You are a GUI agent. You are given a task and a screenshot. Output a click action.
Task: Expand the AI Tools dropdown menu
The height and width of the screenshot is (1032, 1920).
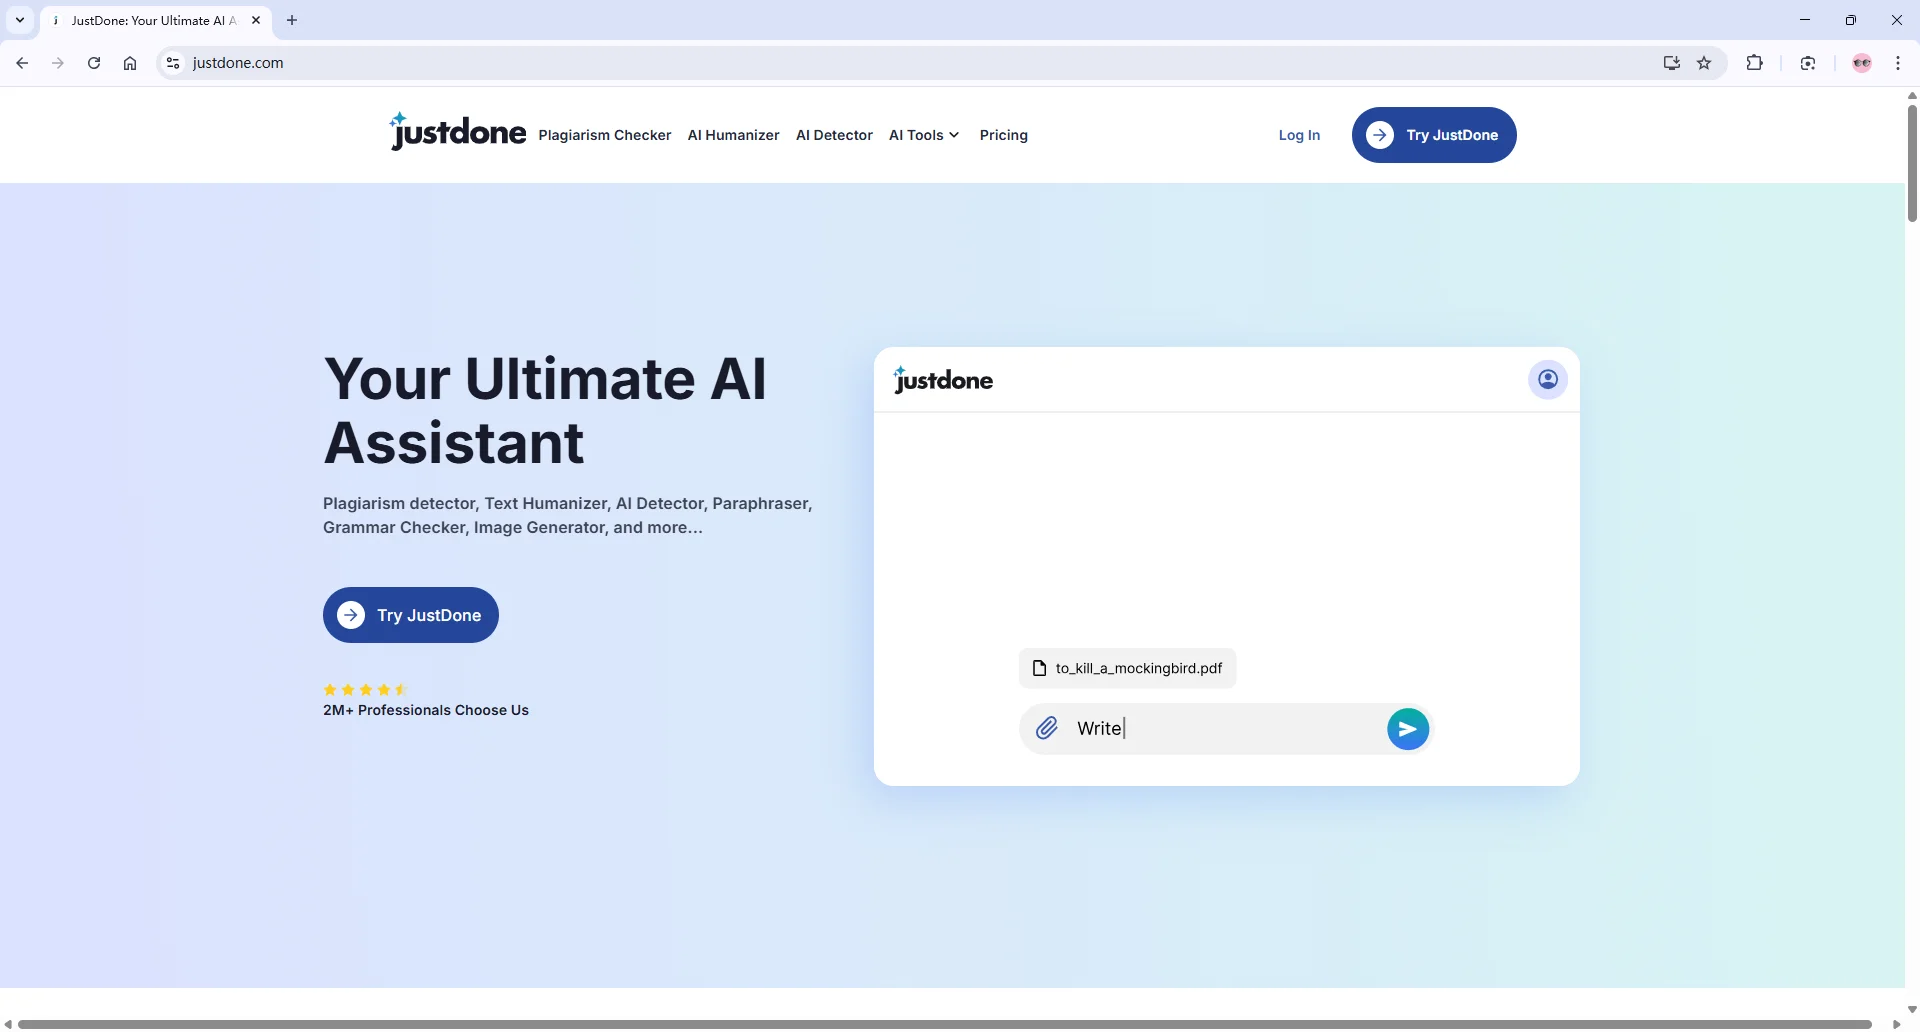[x=923, y=135]
